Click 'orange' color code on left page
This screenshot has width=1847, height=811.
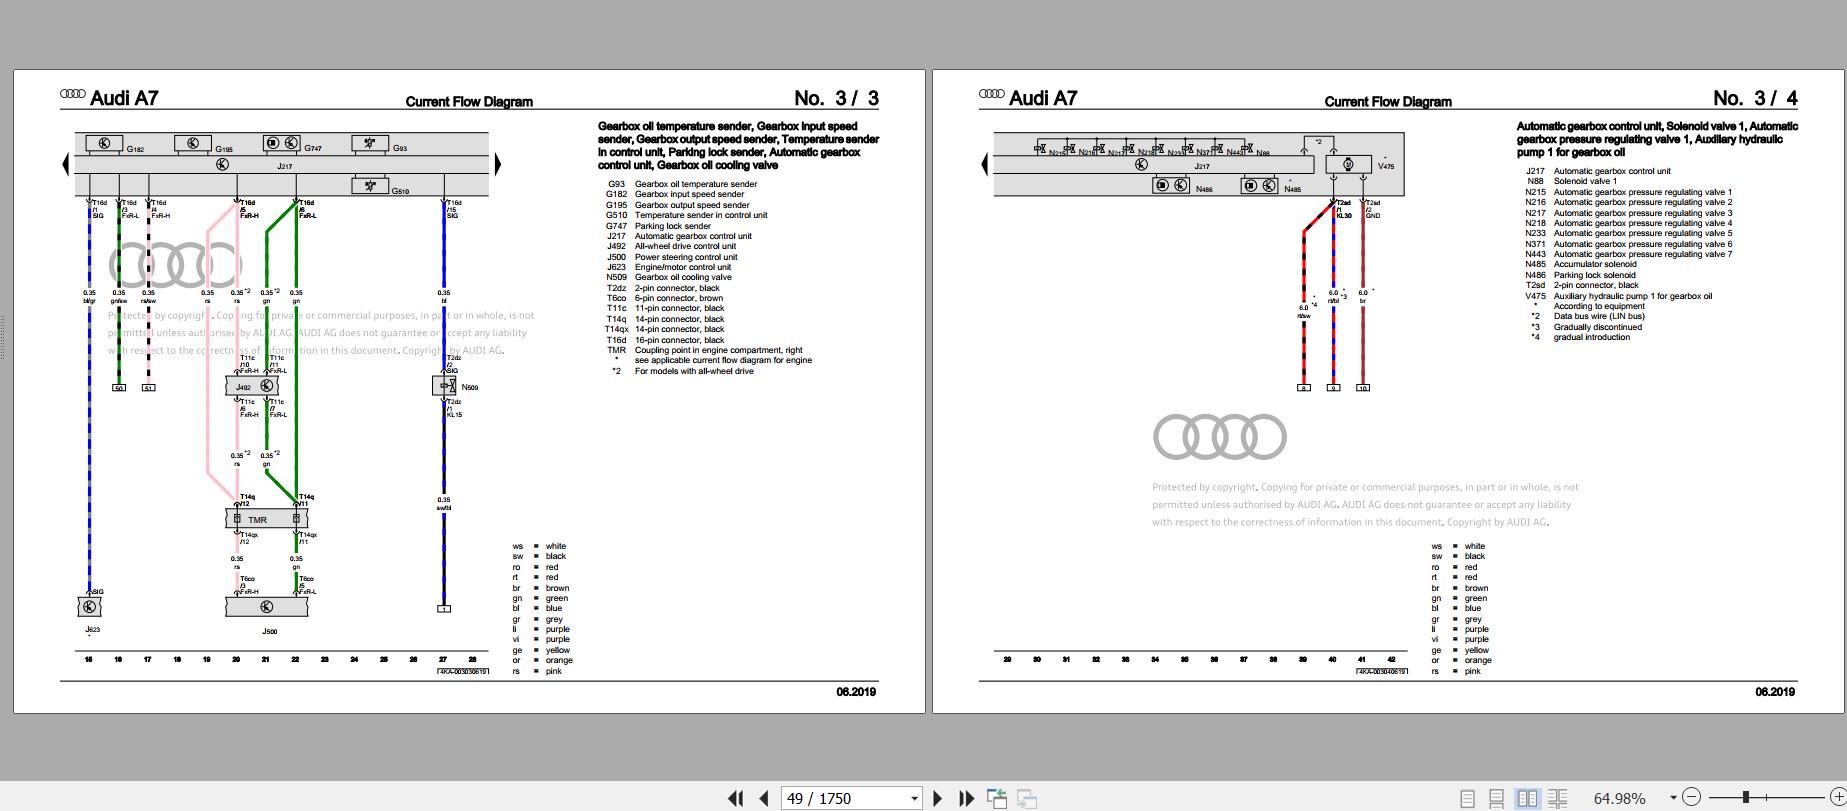559,660
